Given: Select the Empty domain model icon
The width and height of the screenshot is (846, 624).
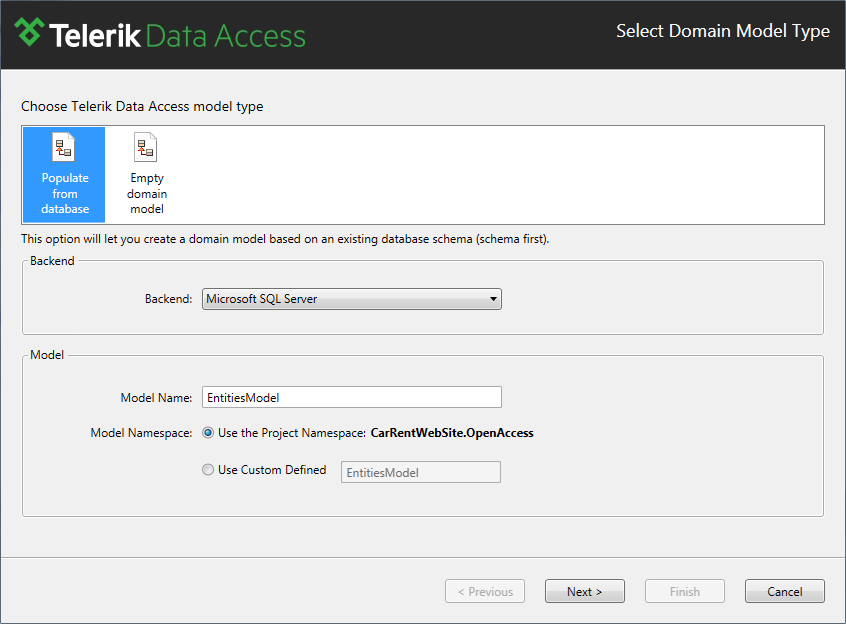Looking at the screenshot, I should point(146,174).
